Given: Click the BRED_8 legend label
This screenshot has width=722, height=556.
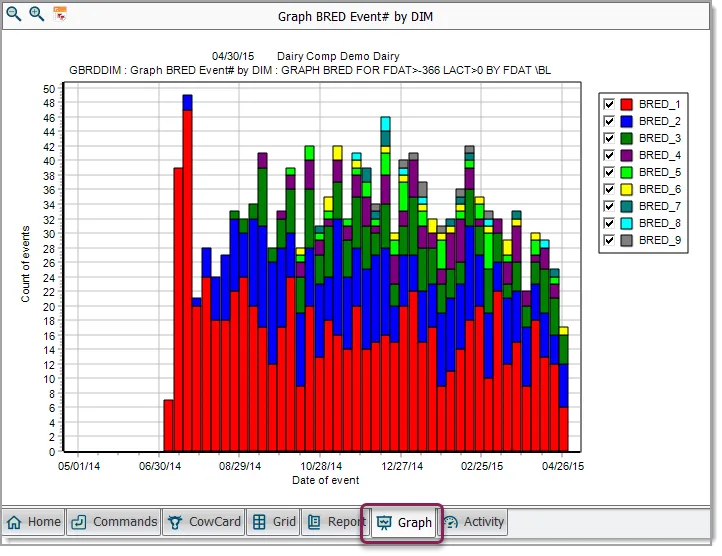Looking at the screenshot, I should click(x=660, y=223).
